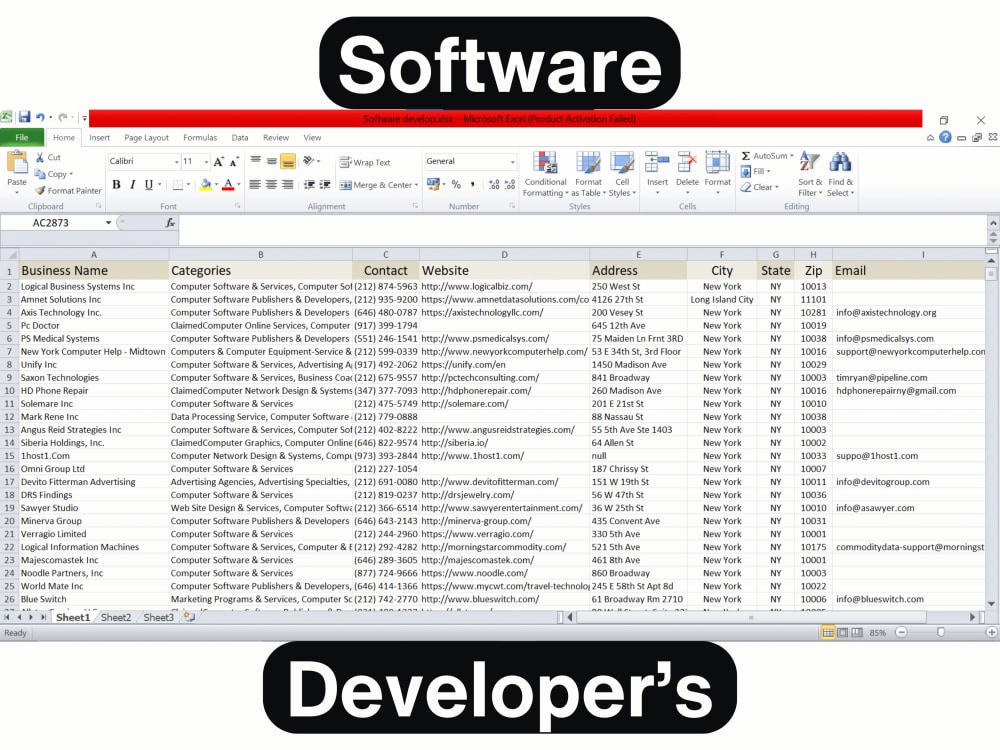Viewport: 1000px width, 750px height.
Task: Toggle Center text alignment
Action: 272,185
